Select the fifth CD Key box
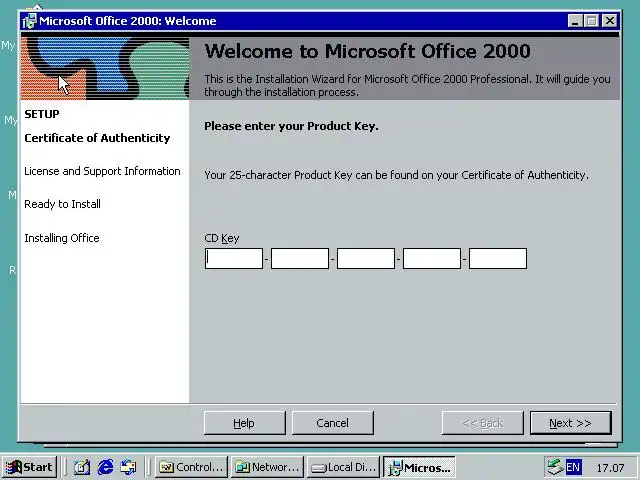The width and height of the screenshot is (640, 480). tap(498, 258)
